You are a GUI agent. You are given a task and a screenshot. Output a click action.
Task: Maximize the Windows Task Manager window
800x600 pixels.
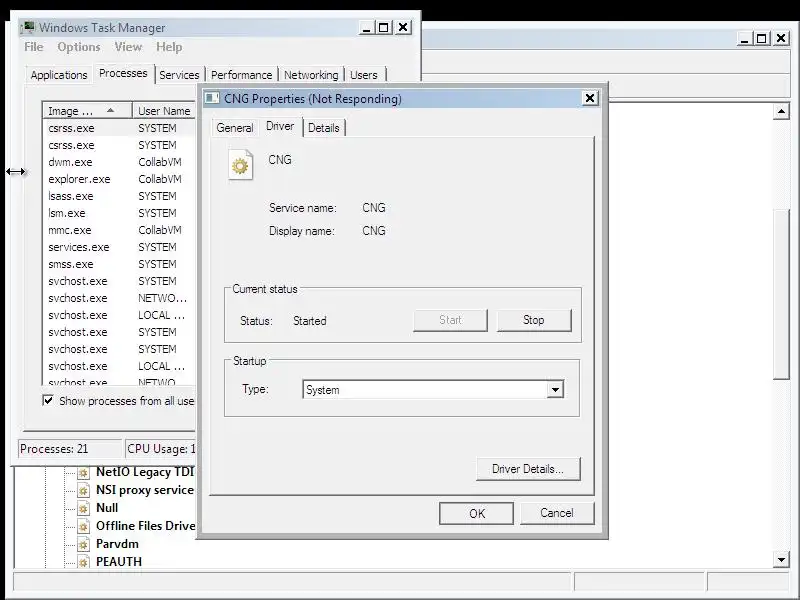point(384,28)
